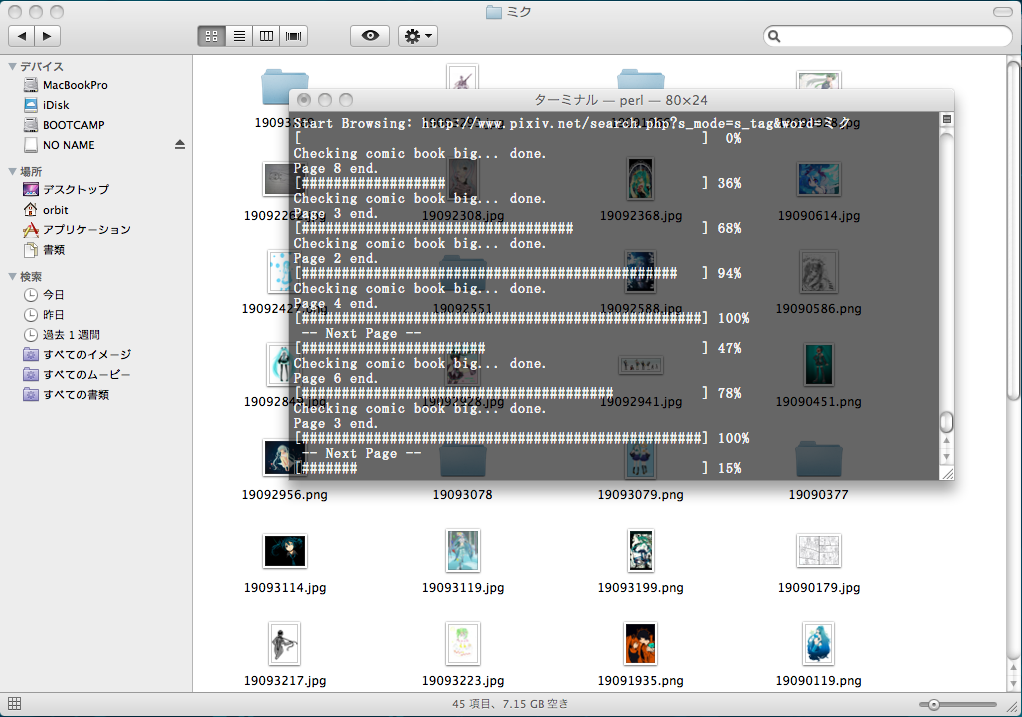Screen dimensions: 1022x717
Task: Select thumbnail 19093217.jpg
Action: pyautogui.click(x=284, y=643)
